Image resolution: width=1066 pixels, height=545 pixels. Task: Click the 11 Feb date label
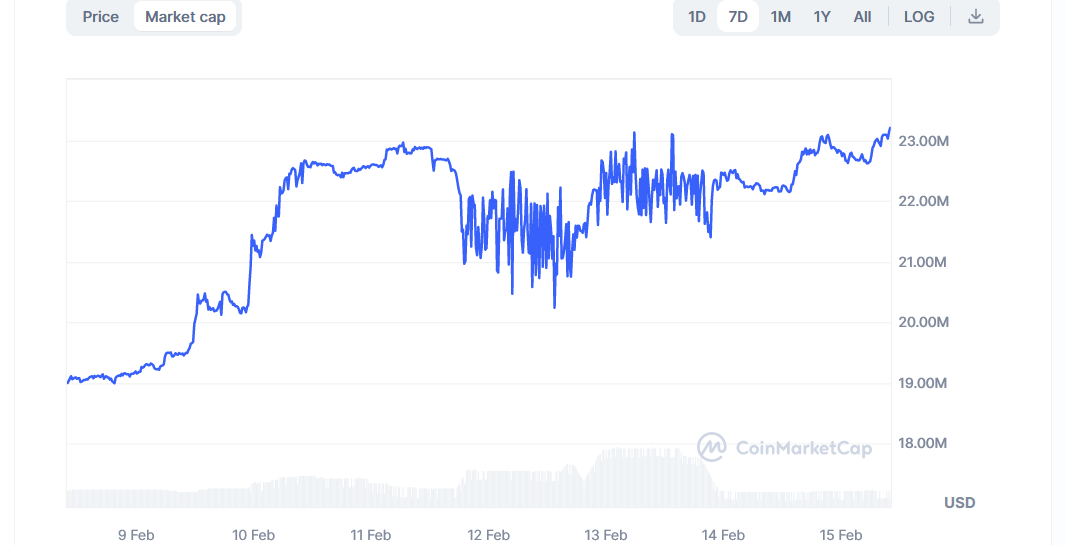pos(371,535)
